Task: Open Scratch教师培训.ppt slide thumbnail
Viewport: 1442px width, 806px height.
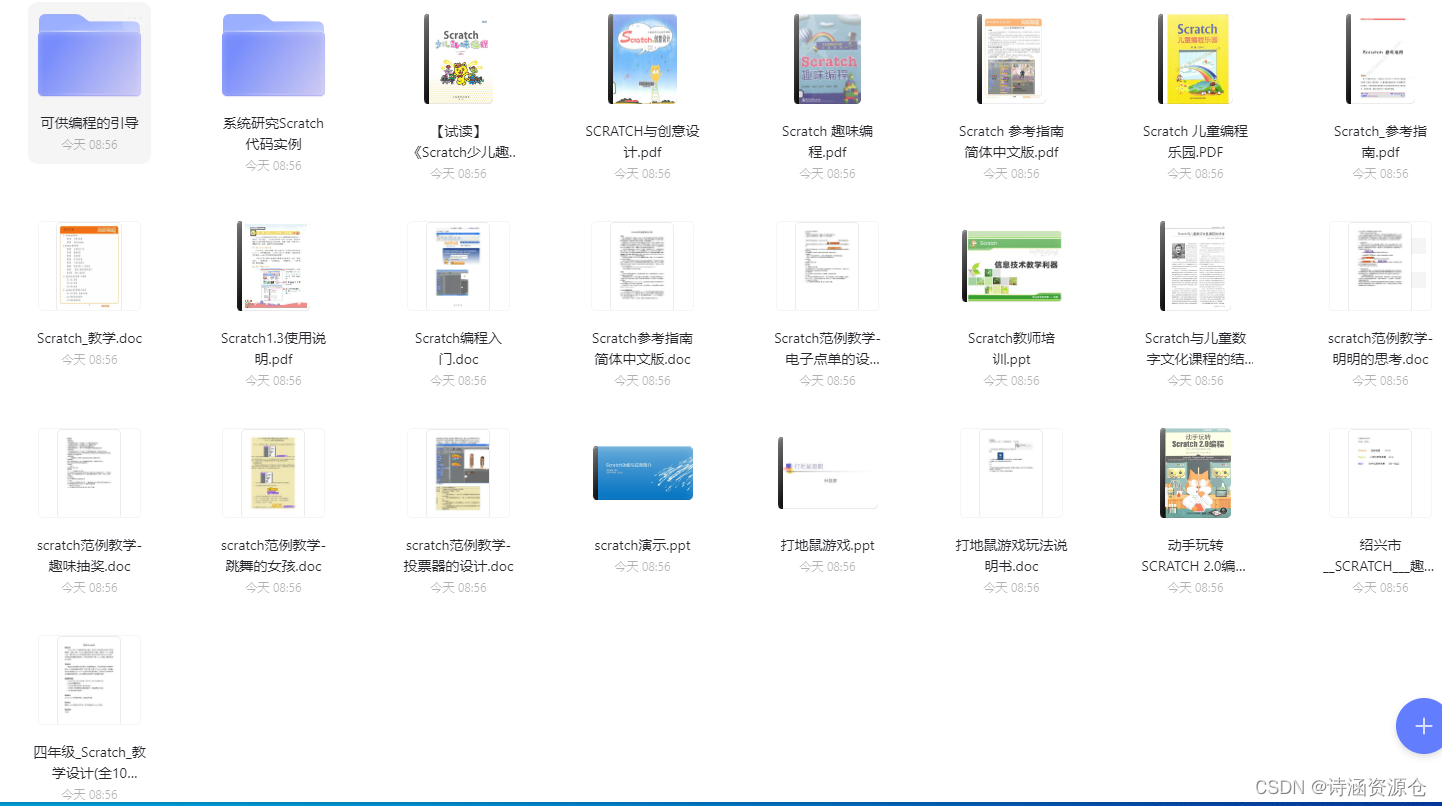Action: tap(1011, 266)
